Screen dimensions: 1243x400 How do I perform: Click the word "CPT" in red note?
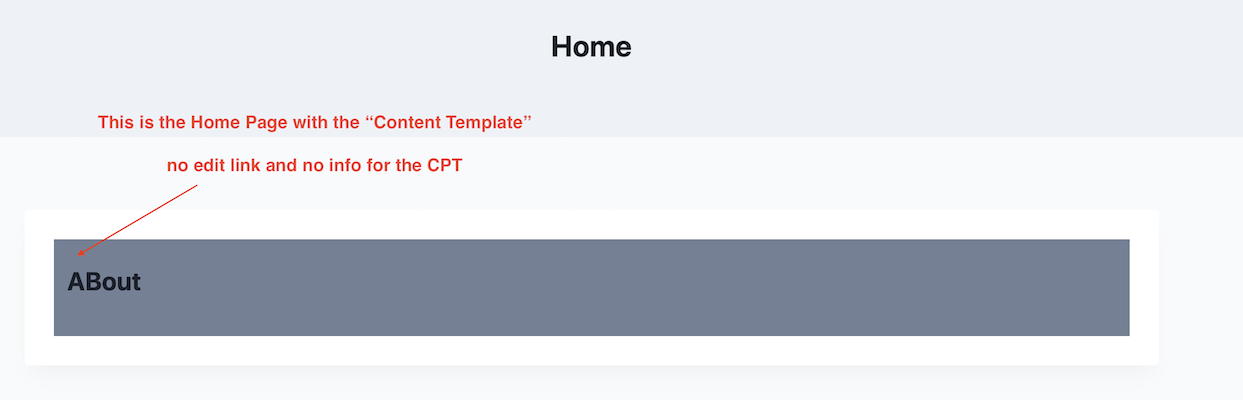pyautogui.click(x=443, y=166)
